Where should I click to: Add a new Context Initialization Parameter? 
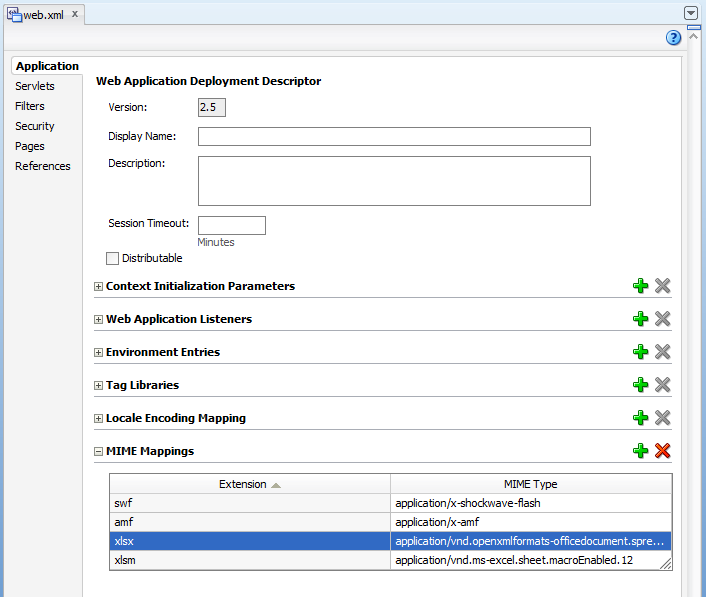pos(641,286)
